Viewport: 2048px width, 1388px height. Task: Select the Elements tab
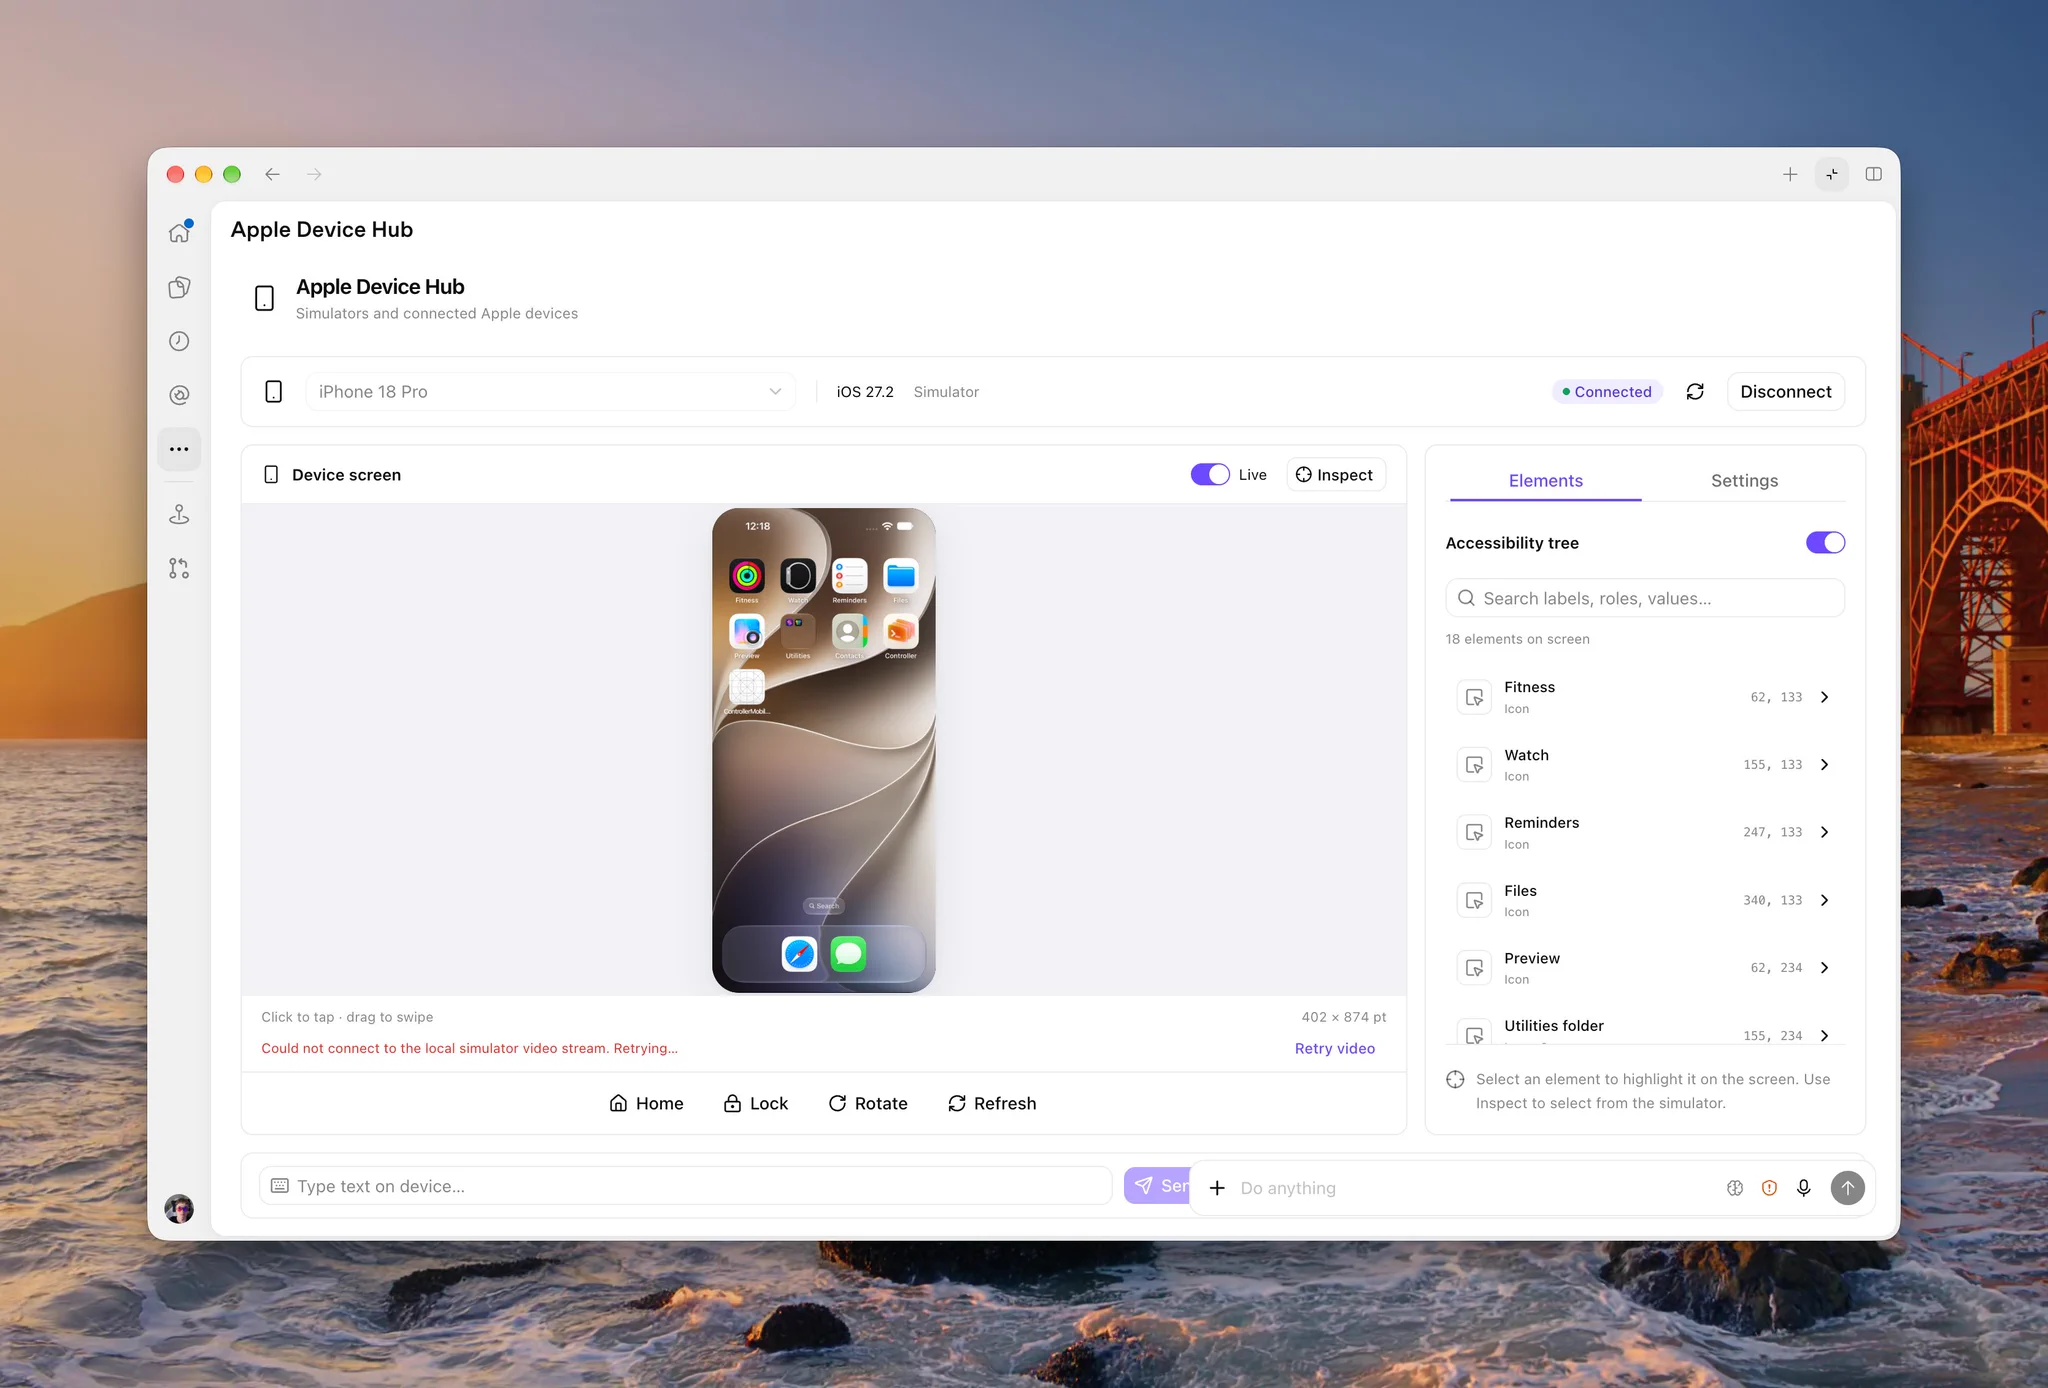click(x=1546, y=481)
